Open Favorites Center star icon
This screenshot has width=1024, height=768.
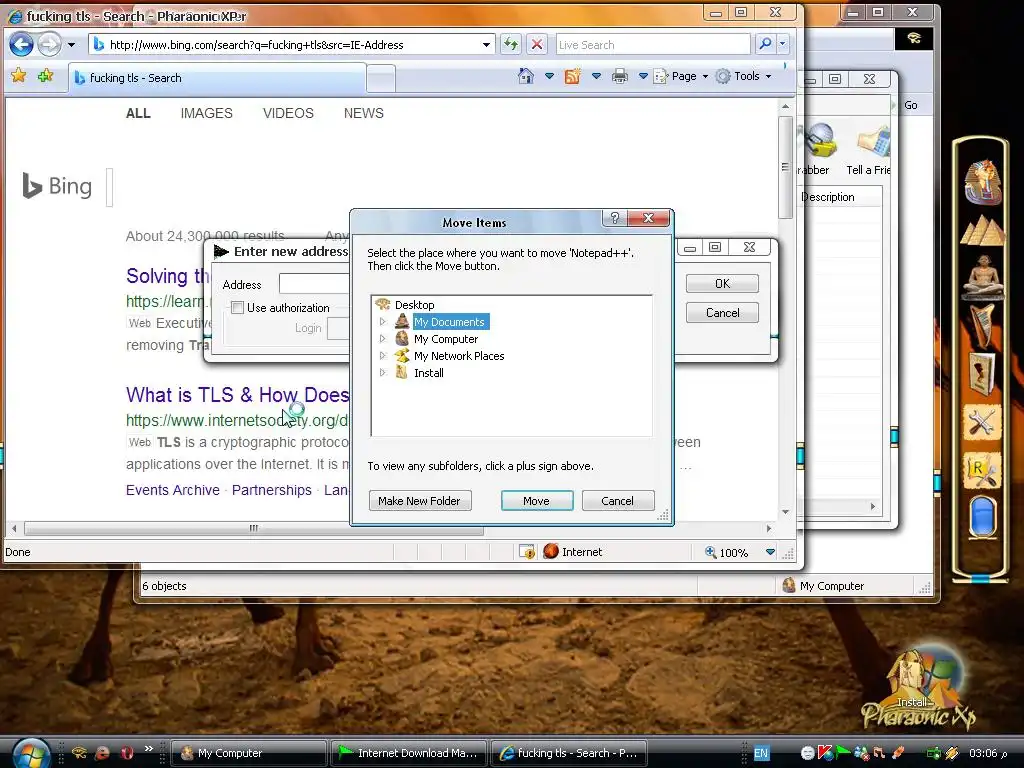(19, 76)
